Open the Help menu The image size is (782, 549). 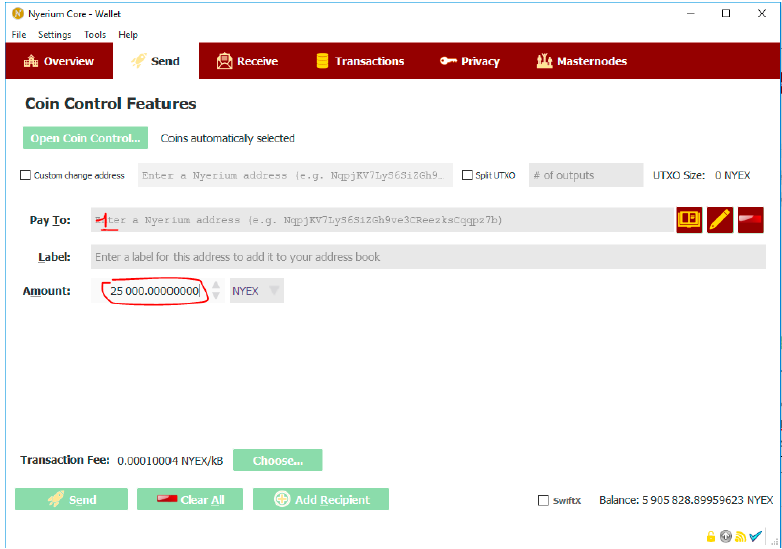(128, 34)
